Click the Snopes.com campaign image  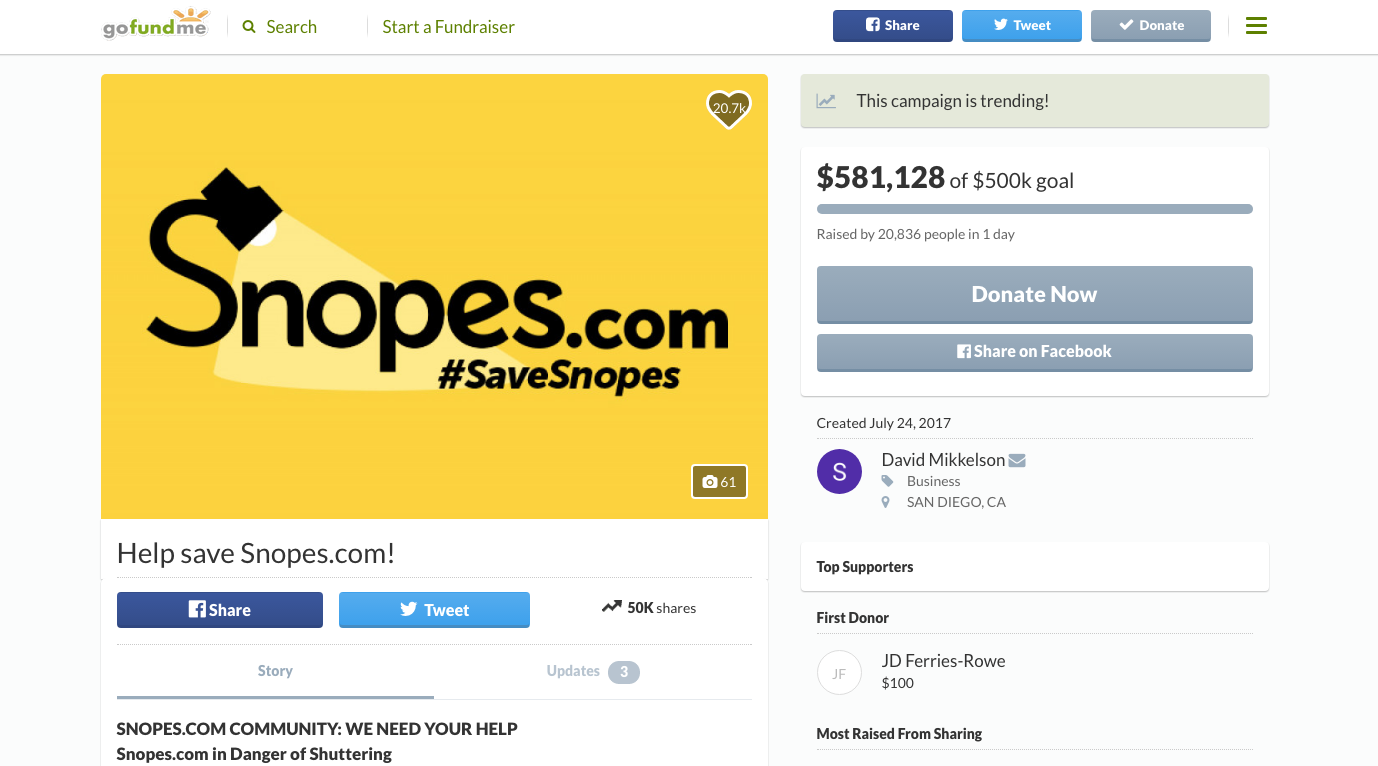coord(434,296)
